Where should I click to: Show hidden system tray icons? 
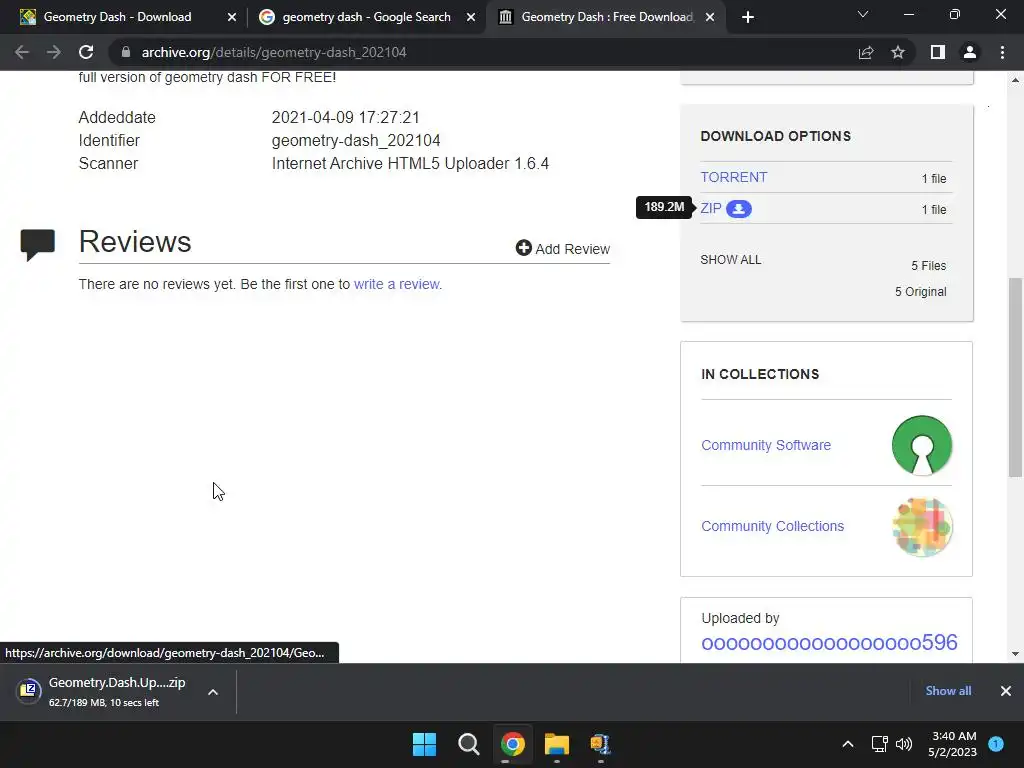[848, 744]
